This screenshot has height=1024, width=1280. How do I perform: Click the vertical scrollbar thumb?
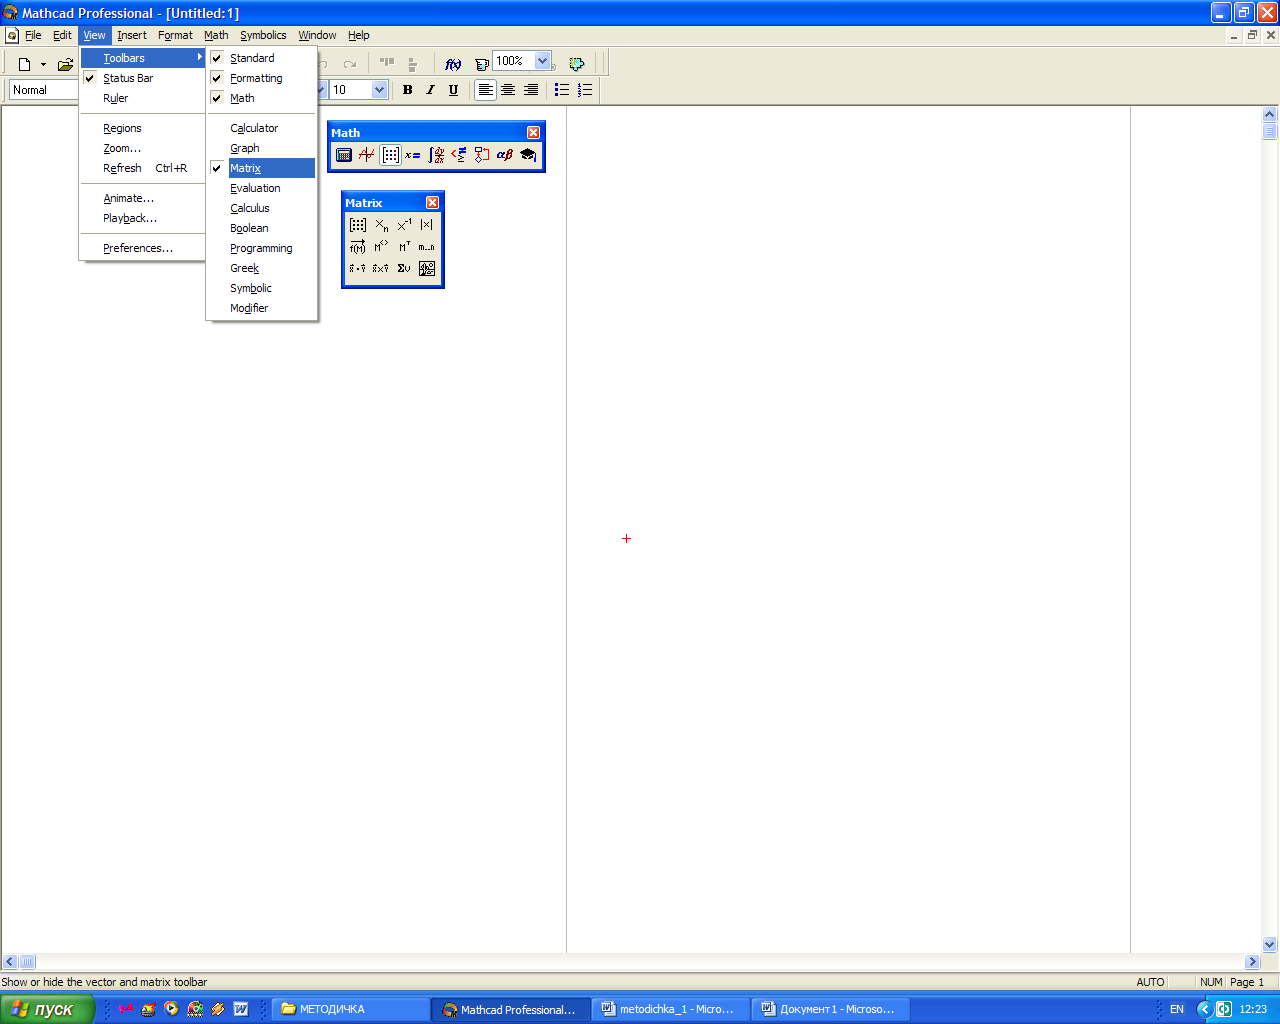point(1270,131)
